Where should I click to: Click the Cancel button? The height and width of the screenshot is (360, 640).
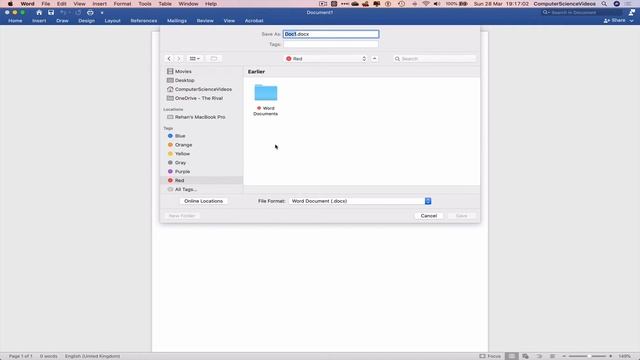pyautogui.click(x=429, y=216)
